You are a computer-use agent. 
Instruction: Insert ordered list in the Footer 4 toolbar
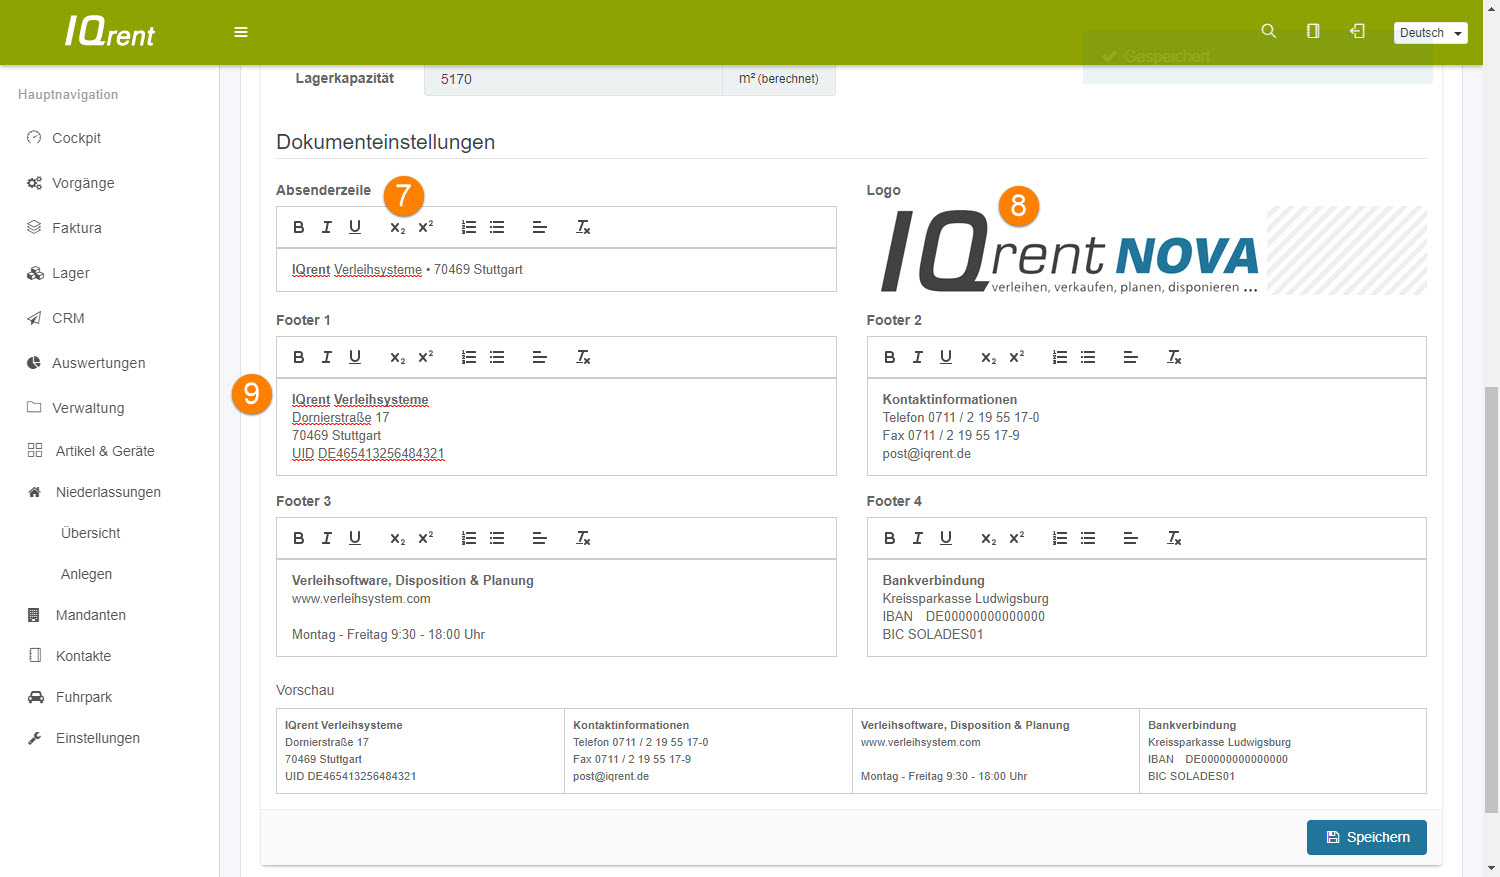tap(1060, 538)
